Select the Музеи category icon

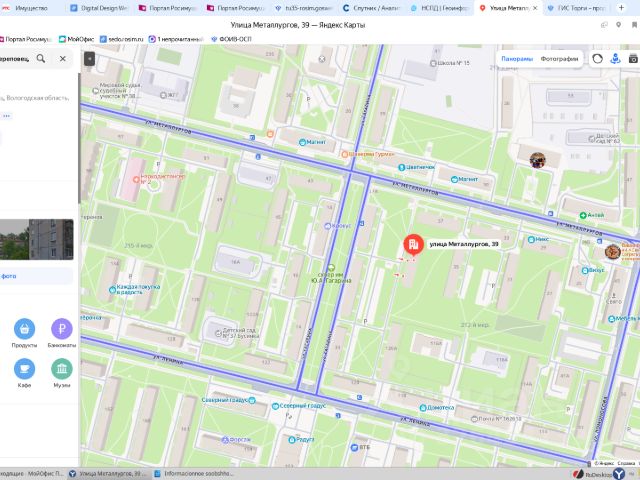point(62,369)
